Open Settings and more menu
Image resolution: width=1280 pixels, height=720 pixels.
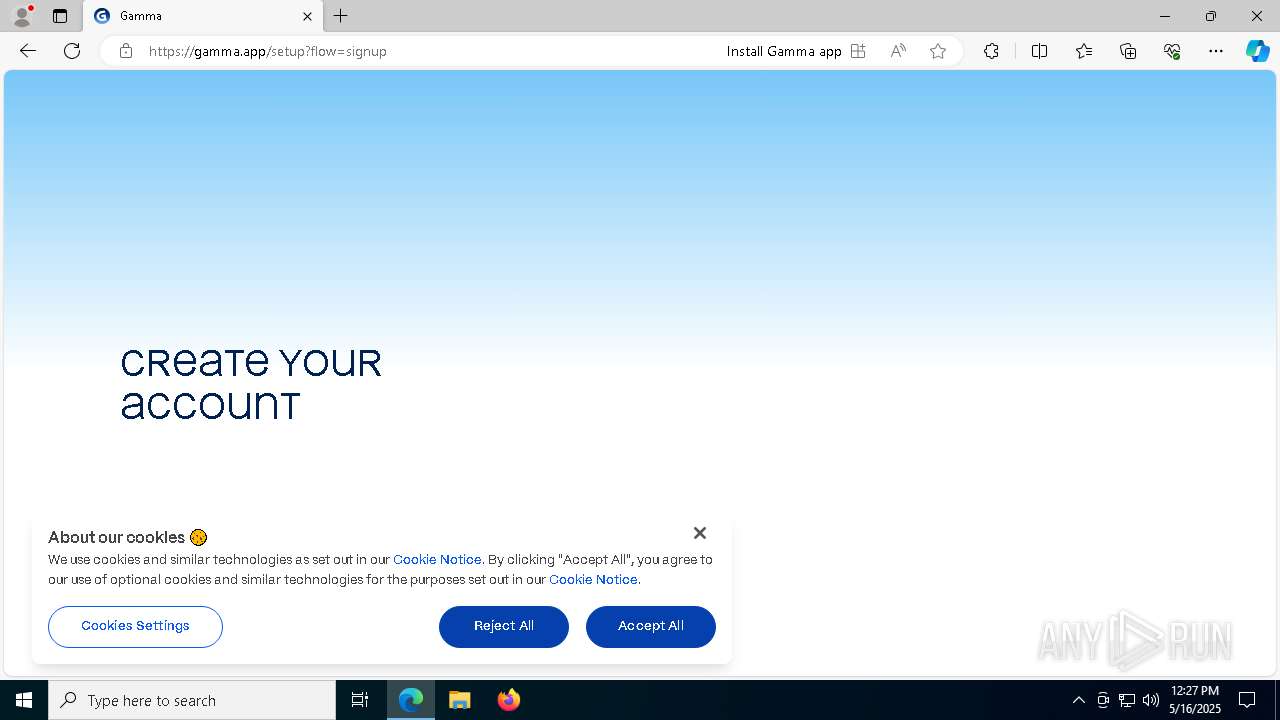pyautogui.click(x=1216, y=51)
